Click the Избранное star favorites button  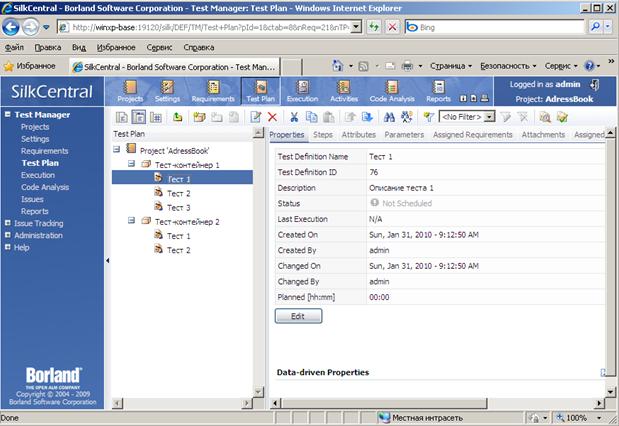pyautogui.click(x=30, y=66)
